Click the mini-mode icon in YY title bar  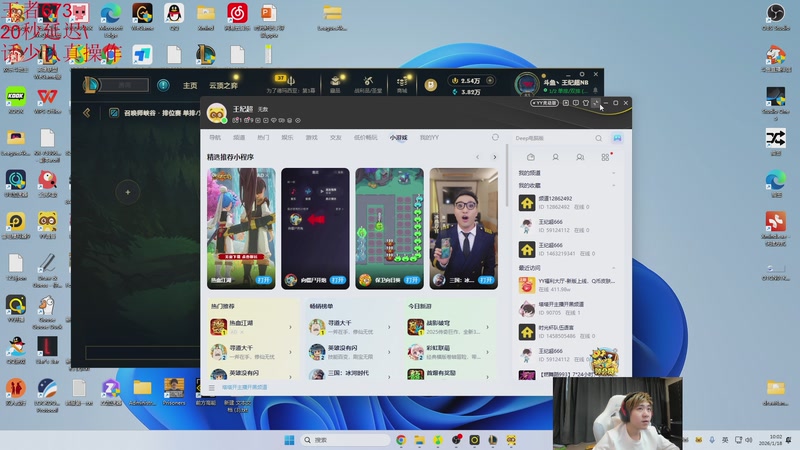coord(596,103)
